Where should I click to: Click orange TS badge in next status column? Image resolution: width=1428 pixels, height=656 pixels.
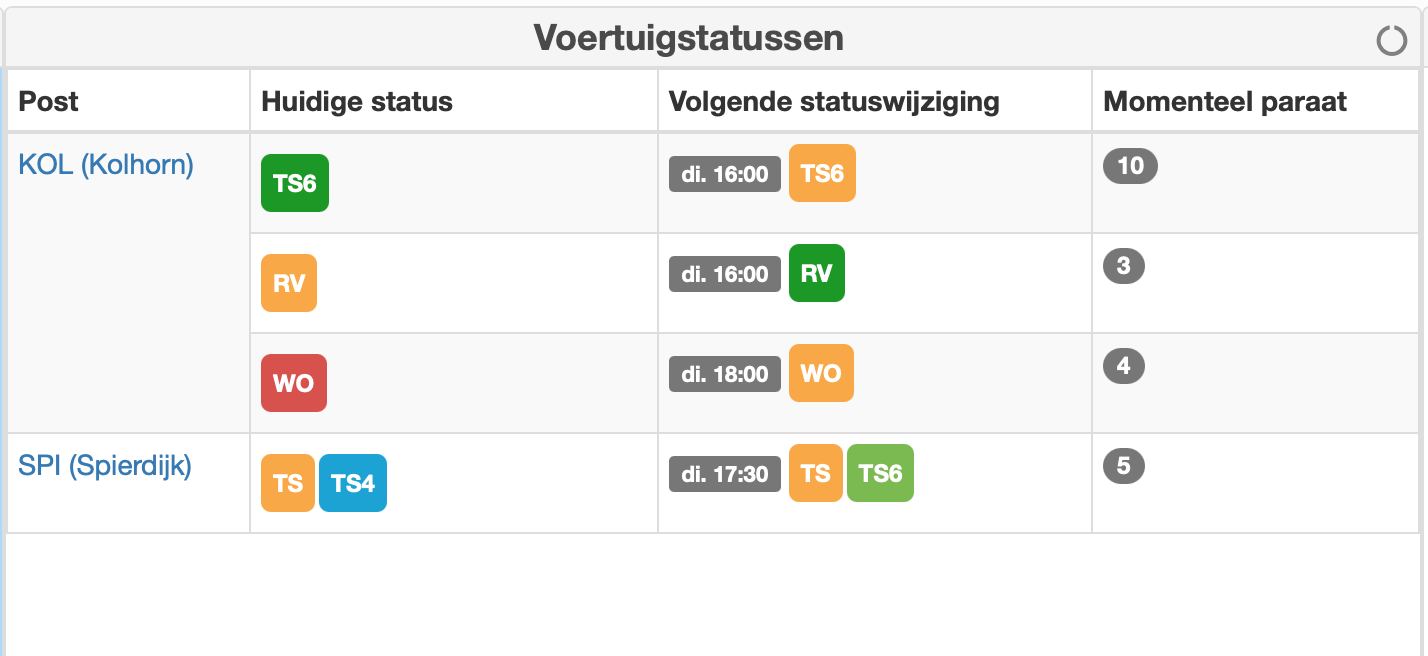[x=816, y=473]
